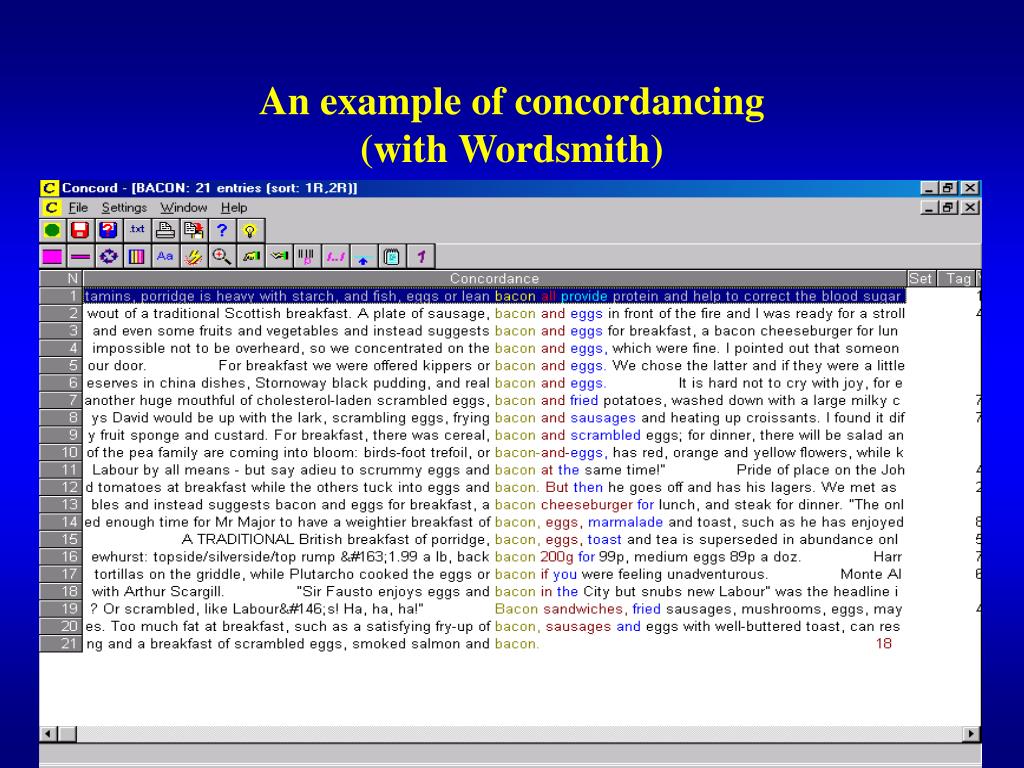Click the Aa font settings icon
The height and width of the screenshot is (768, 1024).
(165, 257)
